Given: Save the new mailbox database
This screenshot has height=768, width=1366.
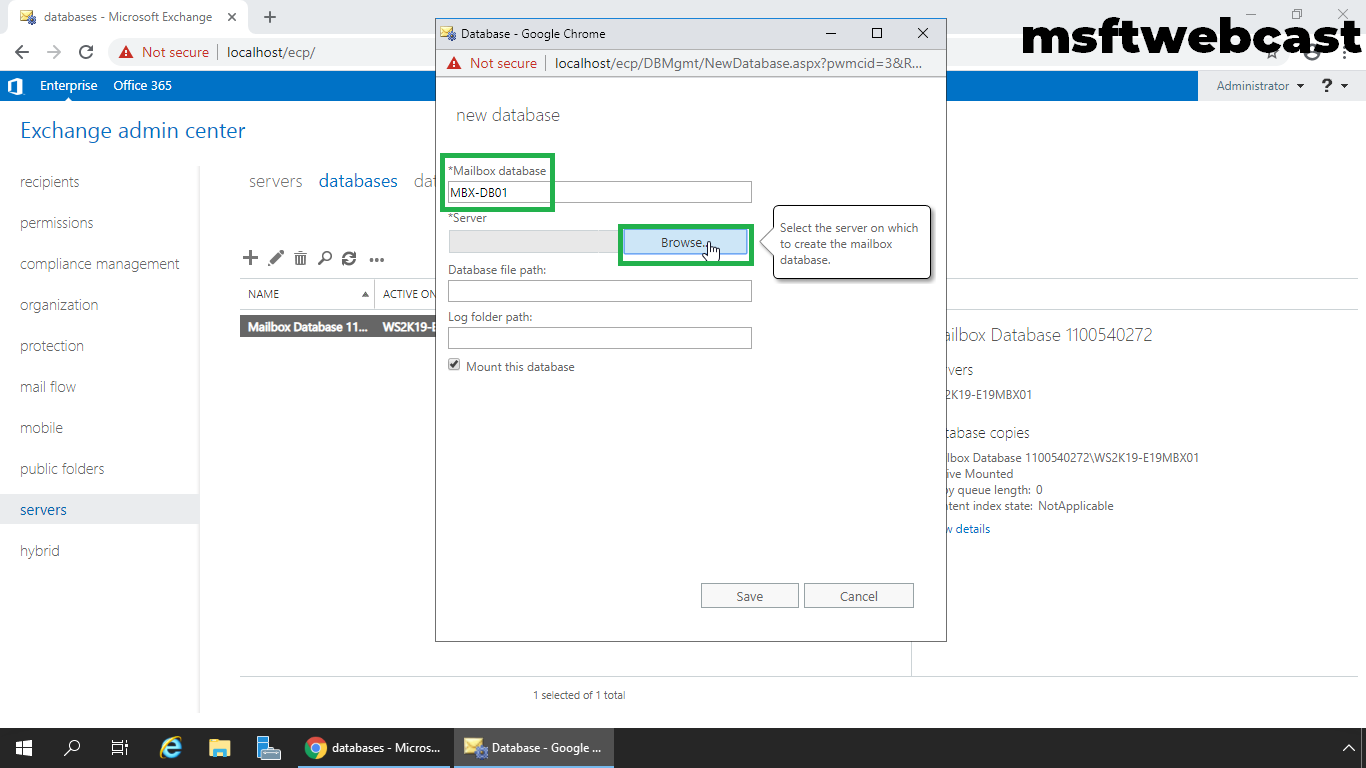Looking at the screenshot, I should 749,595.
